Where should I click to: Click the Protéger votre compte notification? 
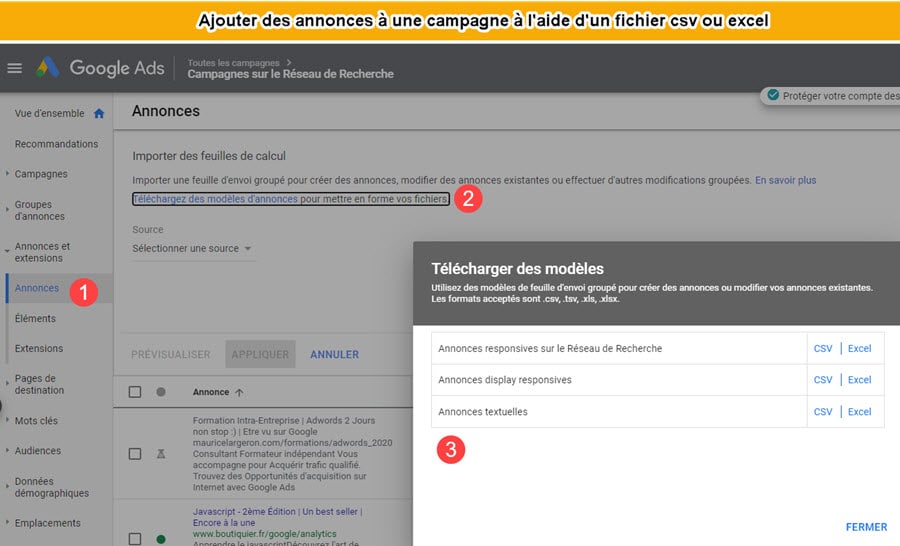pos(831,96)
